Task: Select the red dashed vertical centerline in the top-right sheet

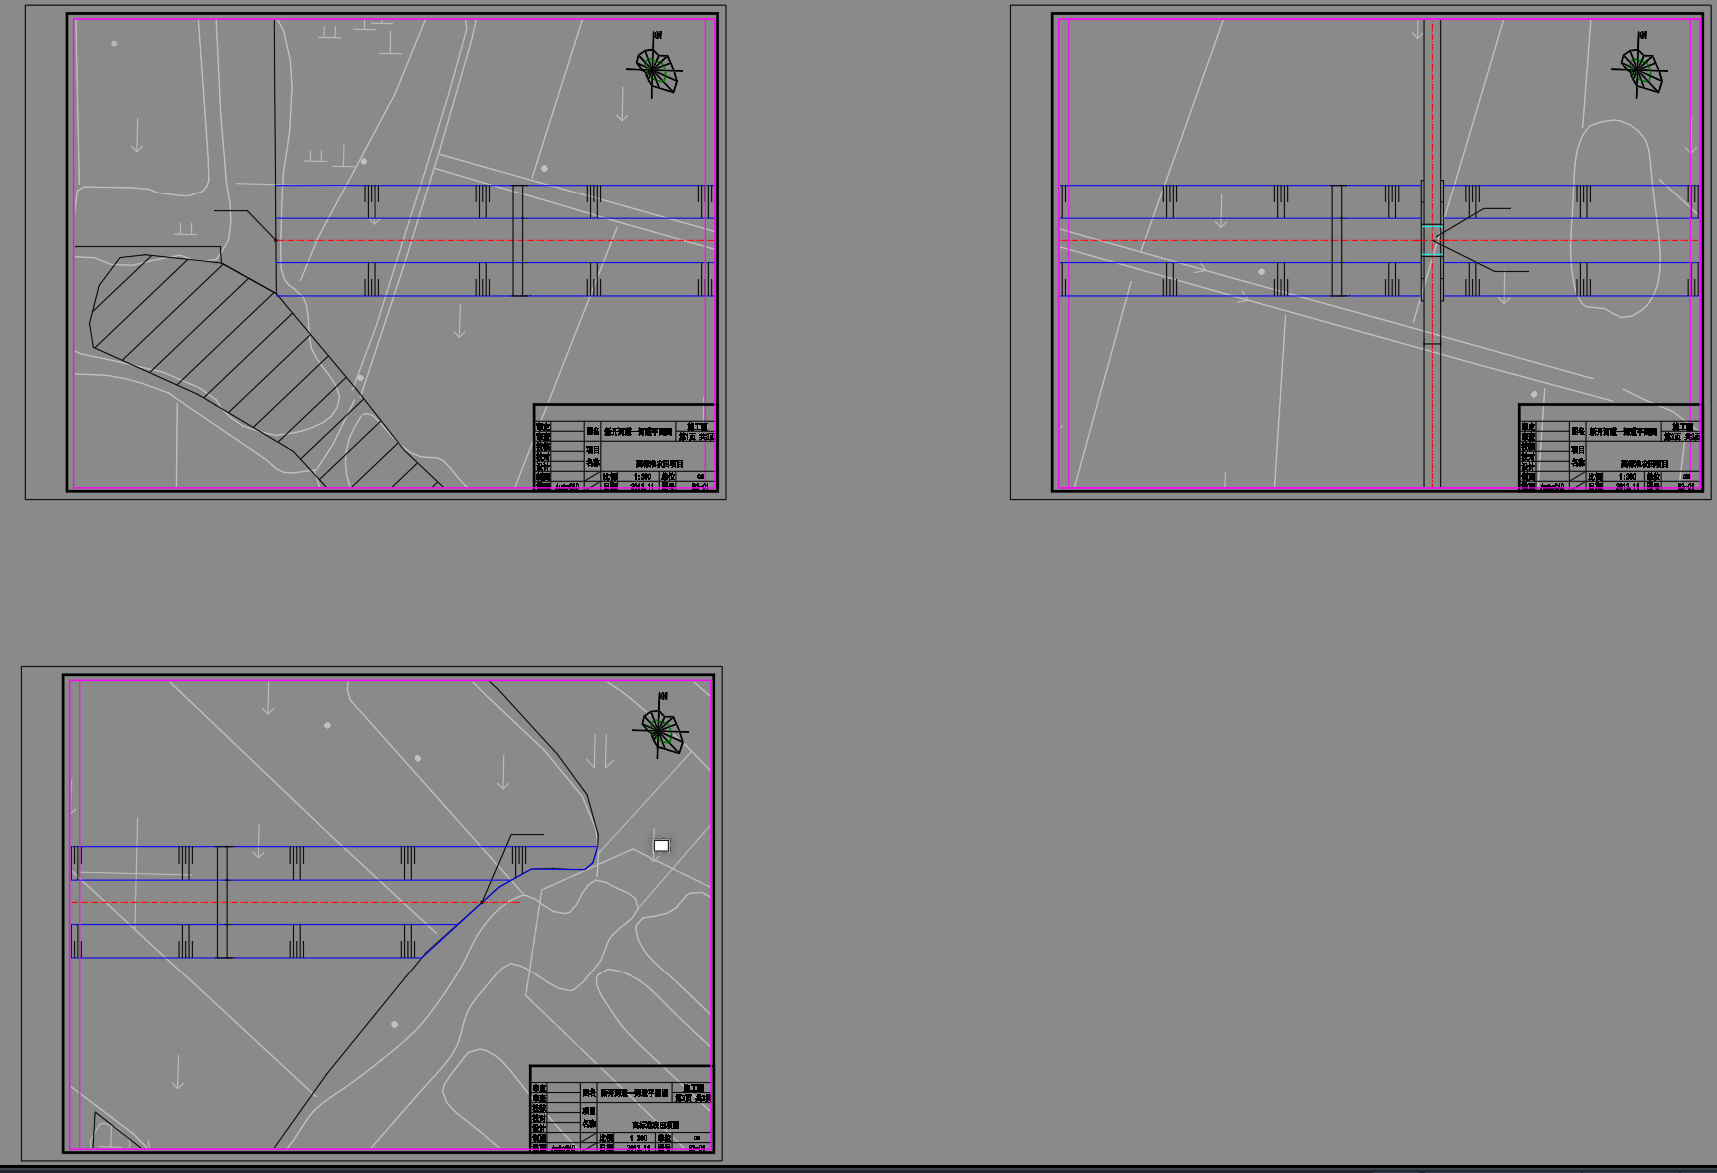Action: (x=1433, y=252)
